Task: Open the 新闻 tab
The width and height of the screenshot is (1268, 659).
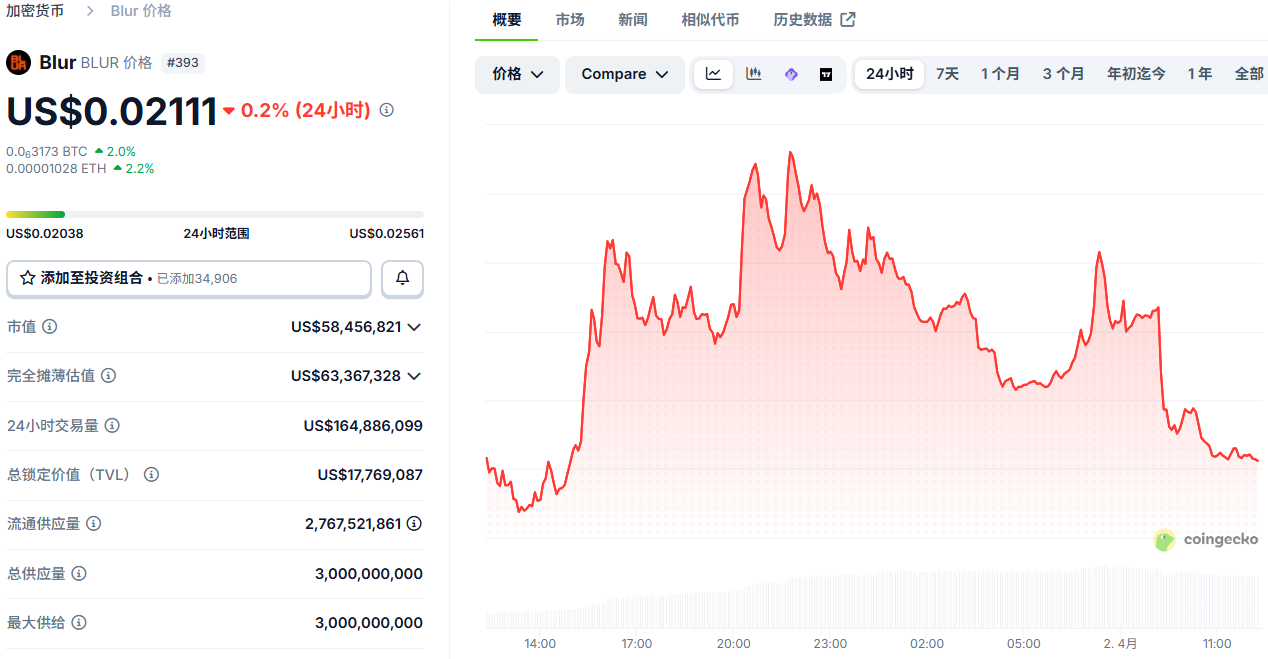Action: click(x=632, y=19)
